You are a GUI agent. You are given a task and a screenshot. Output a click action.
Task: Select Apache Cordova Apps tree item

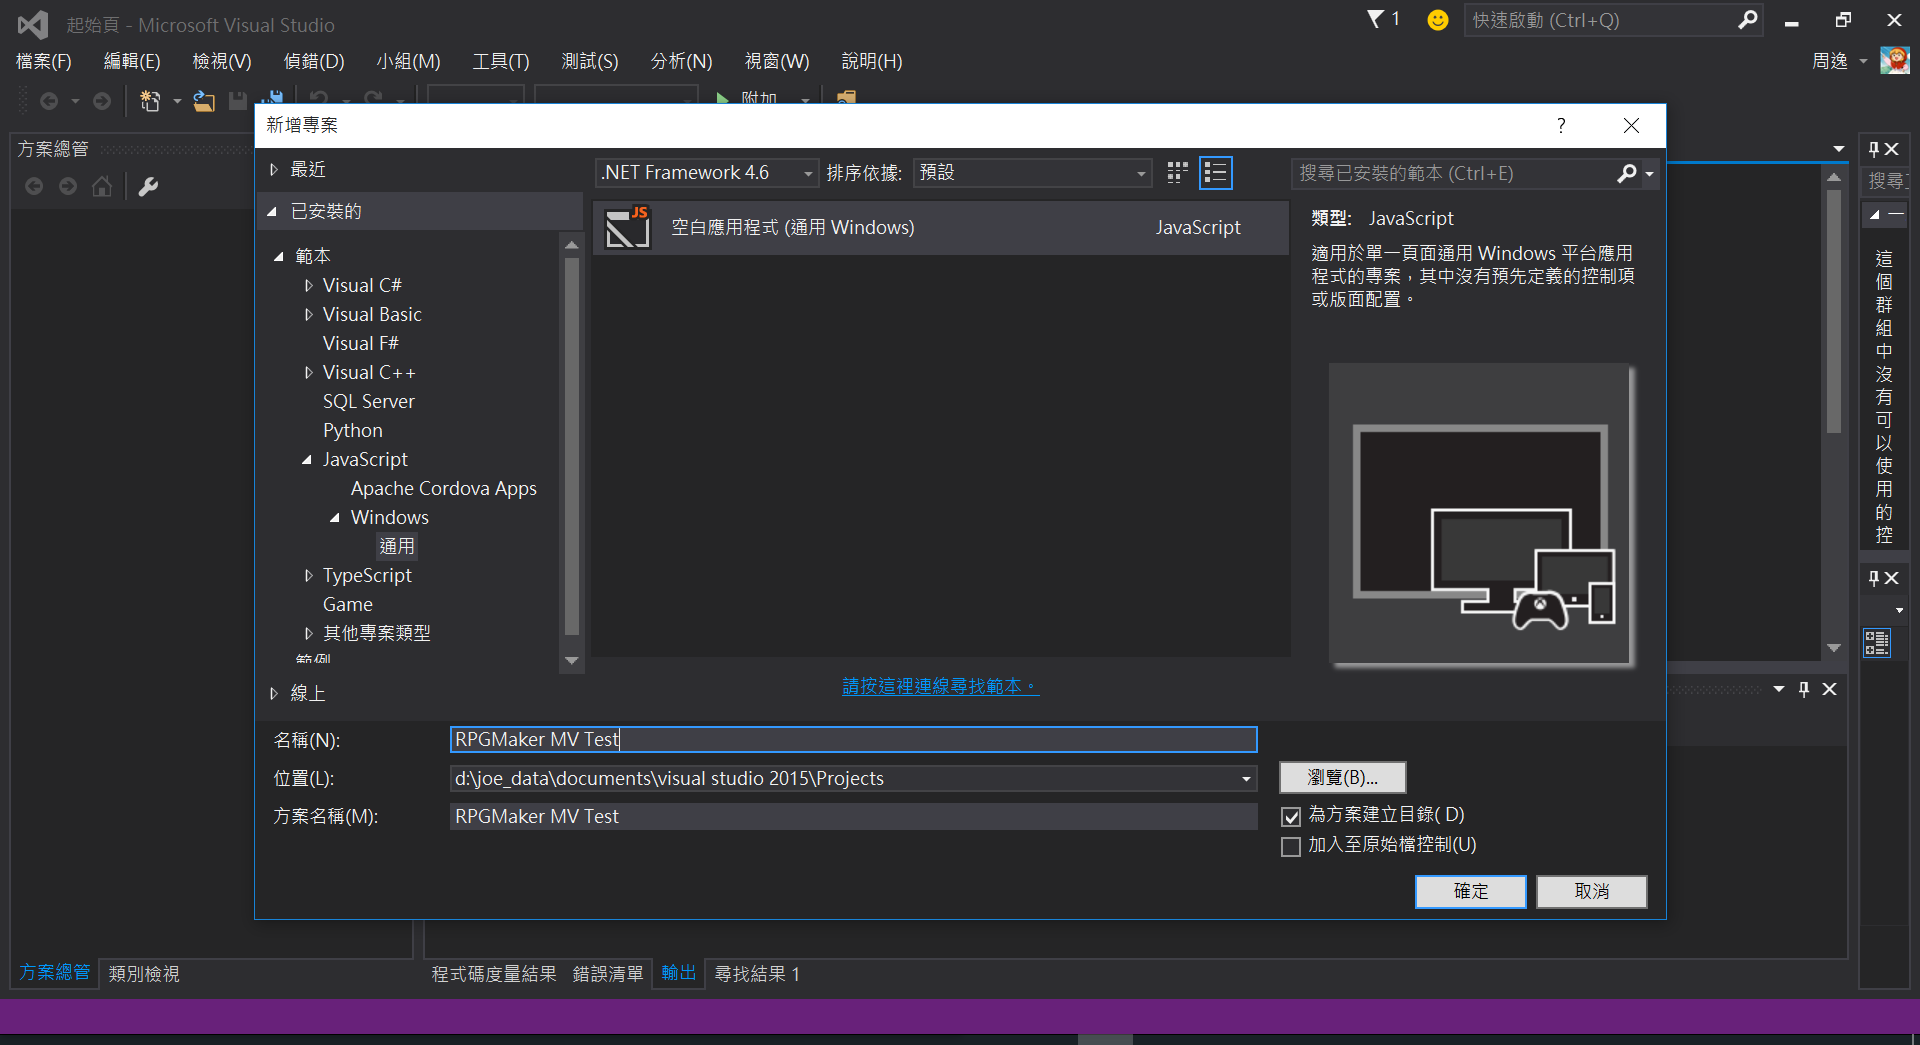click(x=443, y=488)
